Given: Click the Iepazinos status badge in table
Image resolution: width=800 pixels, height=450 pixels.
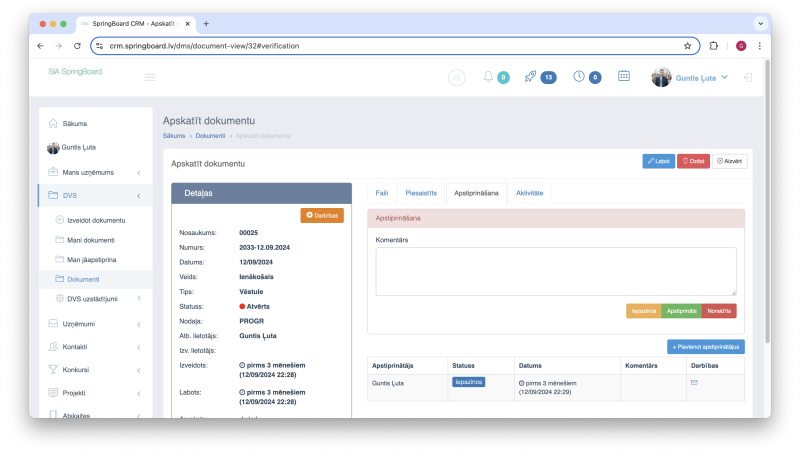Looking at the screenshot, I should (x=468, y=382).
